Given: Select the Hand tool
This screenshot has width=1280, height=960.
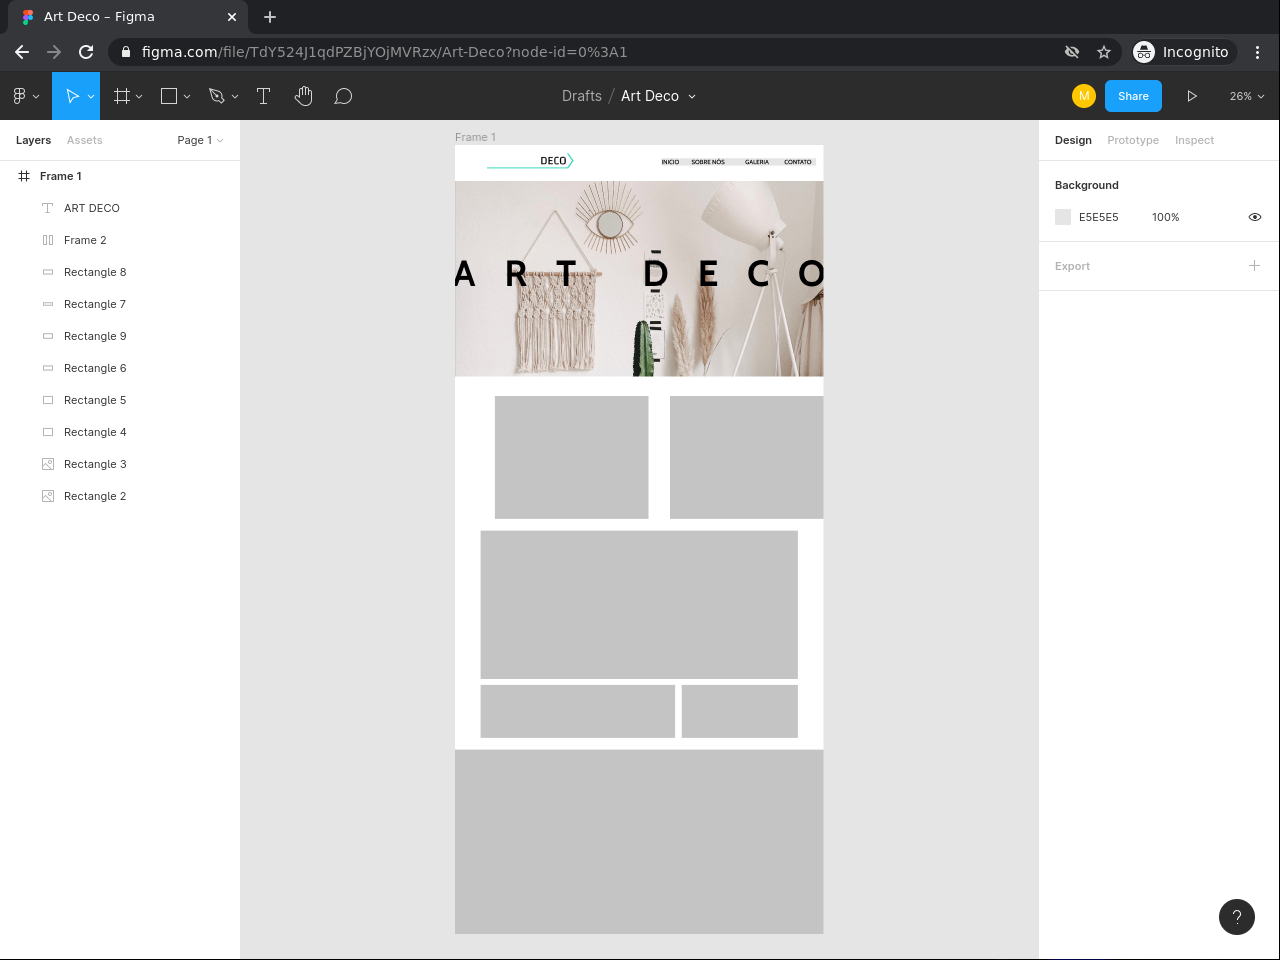Looking at the screenshot, I should click(304, 96).
